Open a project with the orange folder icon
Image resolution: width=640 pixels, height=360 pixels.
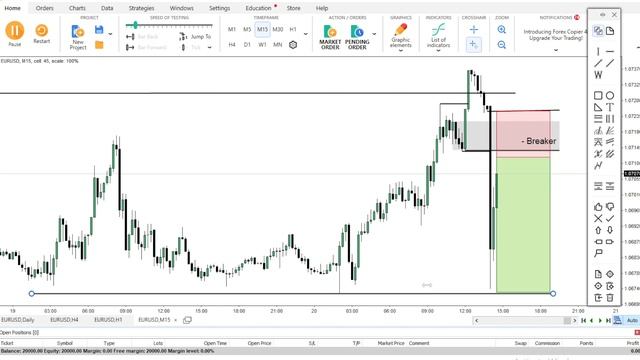pyautogui.click(x=99, y=44)
